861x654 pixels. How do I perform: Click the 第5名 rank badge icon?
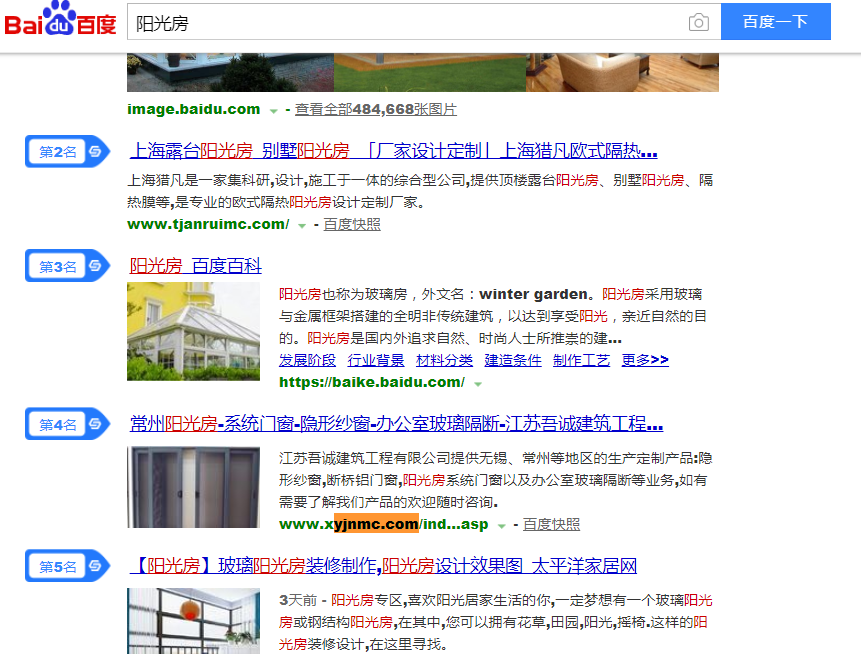68,566
